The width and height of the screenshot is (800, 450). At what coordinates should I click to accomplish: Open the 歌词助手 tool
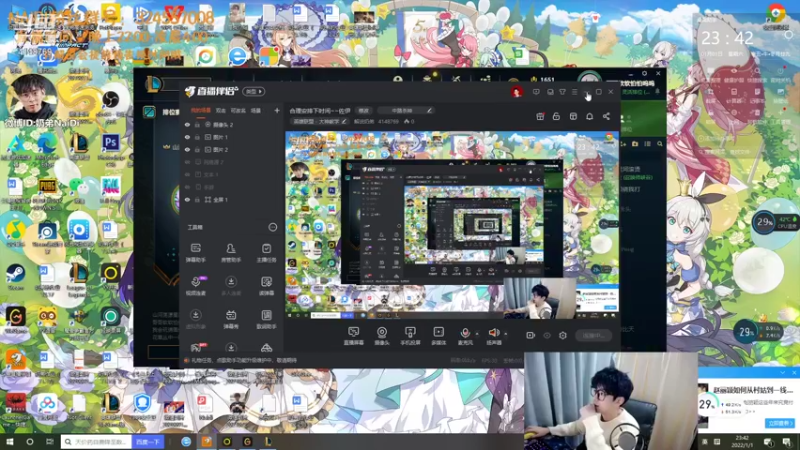pyautogui.click(x=266, y=319)
